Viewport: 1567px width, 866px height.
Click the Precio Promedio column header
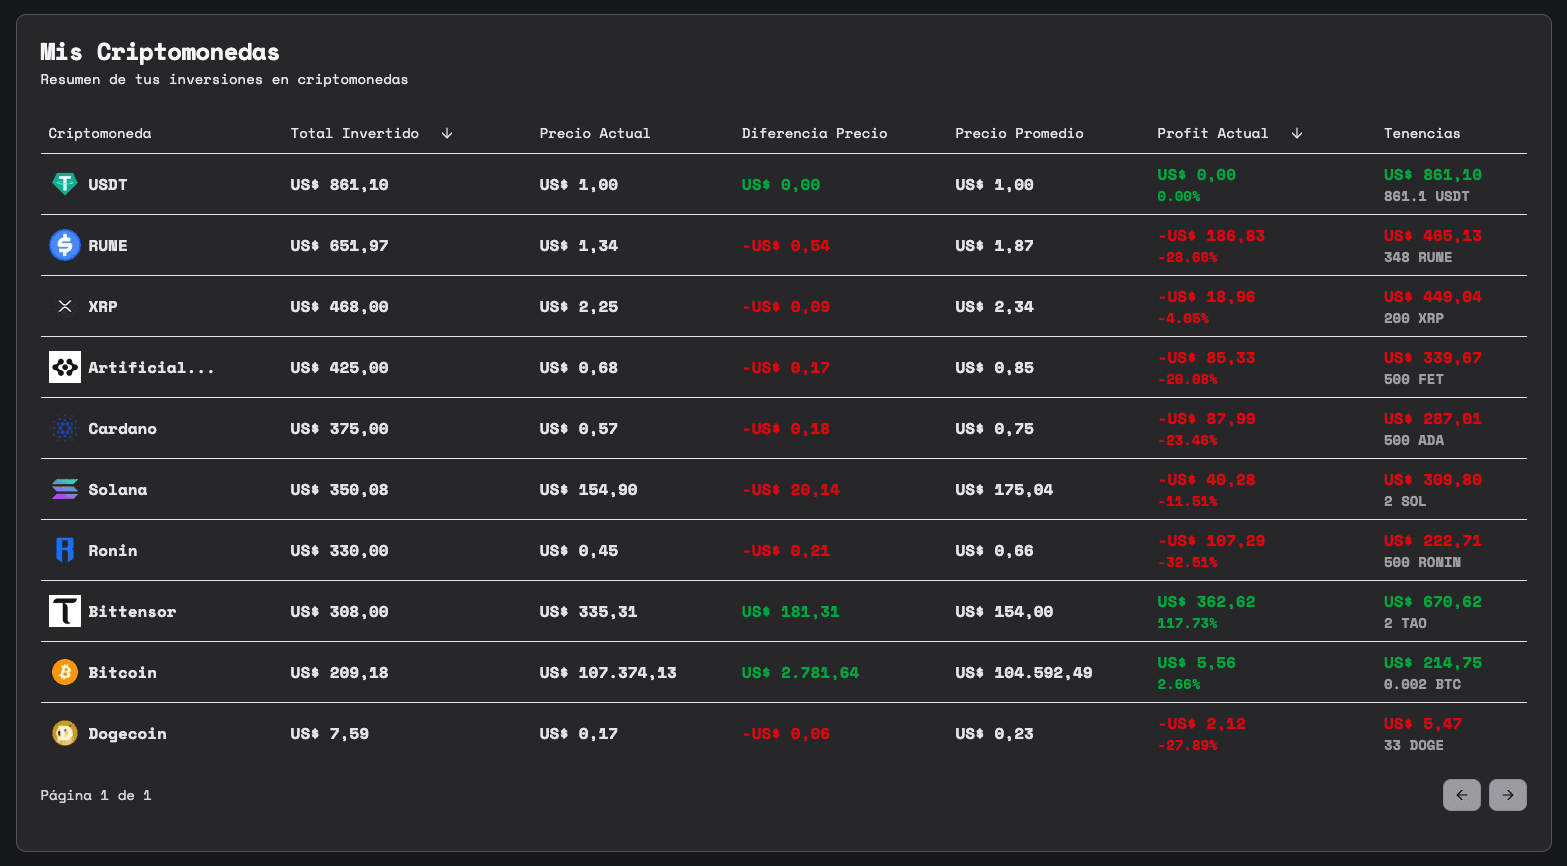tap(1019, 133)
